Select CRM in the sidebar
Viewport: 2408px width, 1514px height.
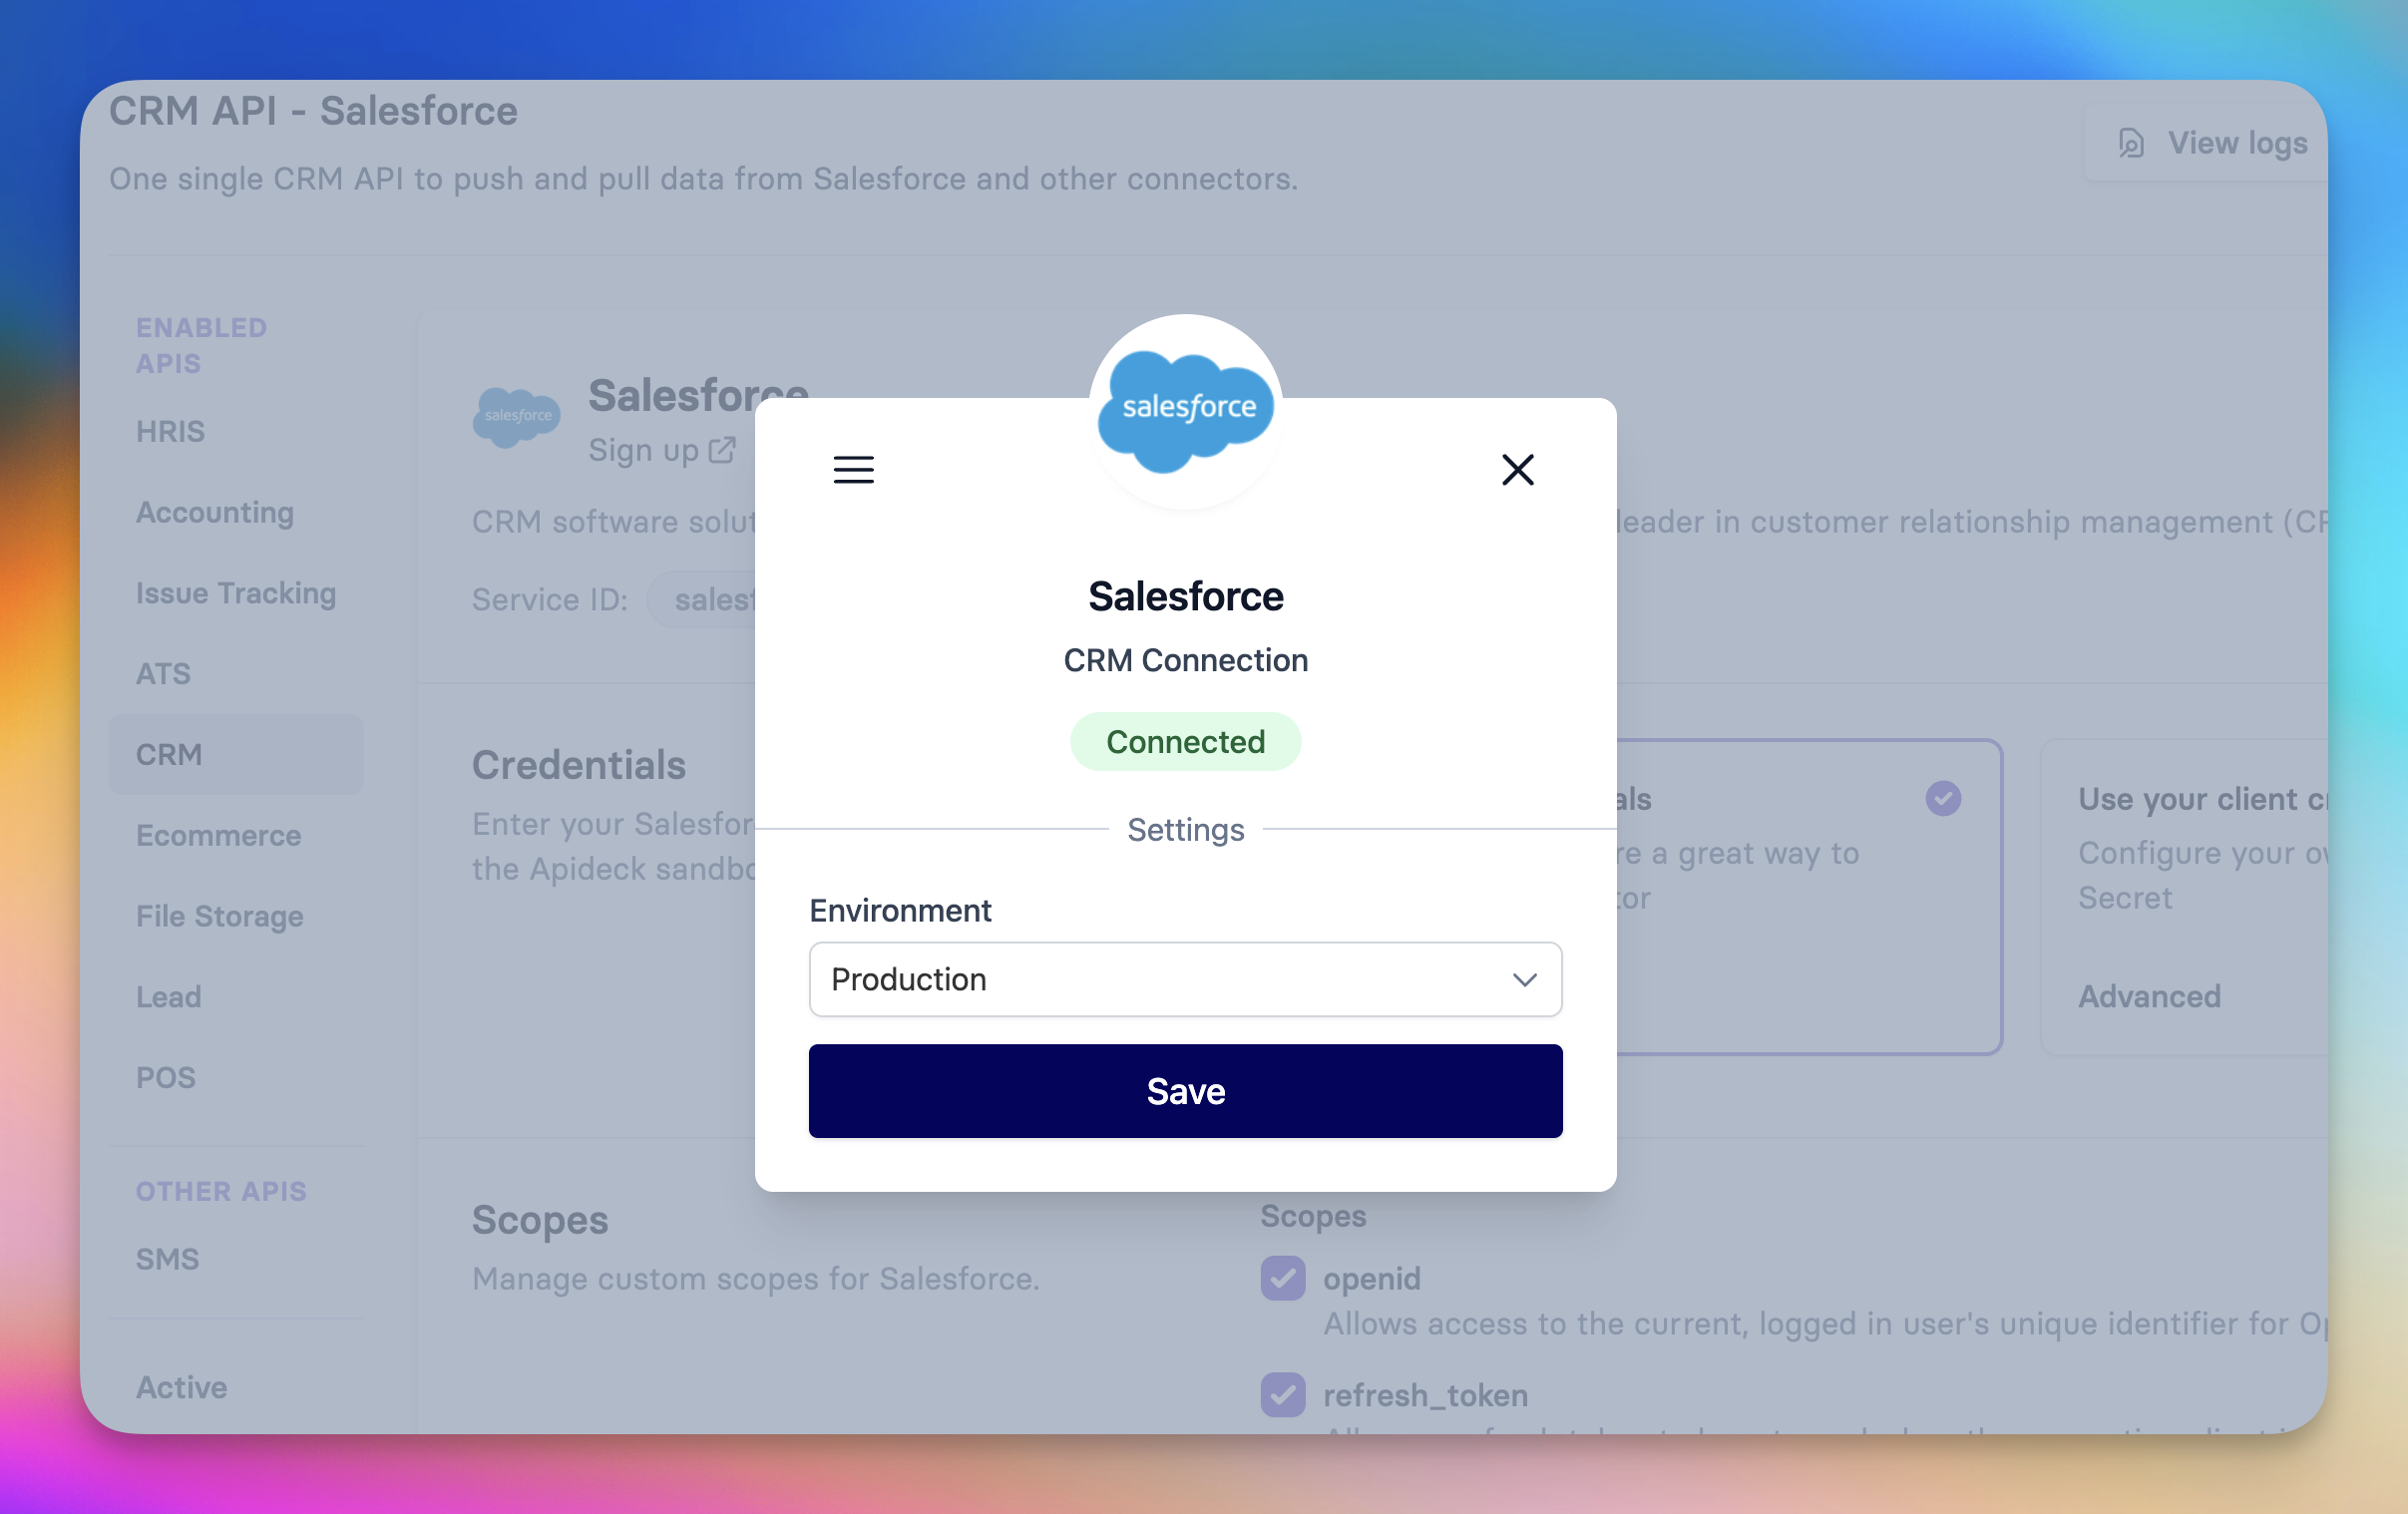169,754
